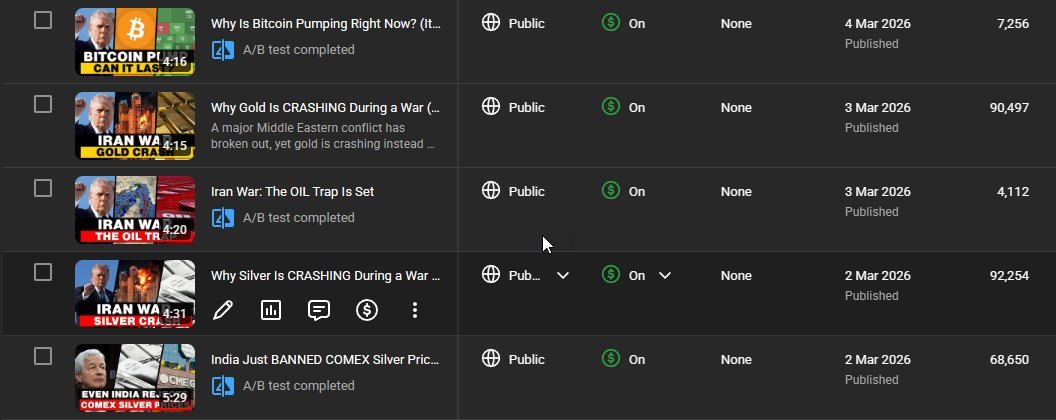Expand visibility dropdown on Silver video row

click(x=563, y=275)
